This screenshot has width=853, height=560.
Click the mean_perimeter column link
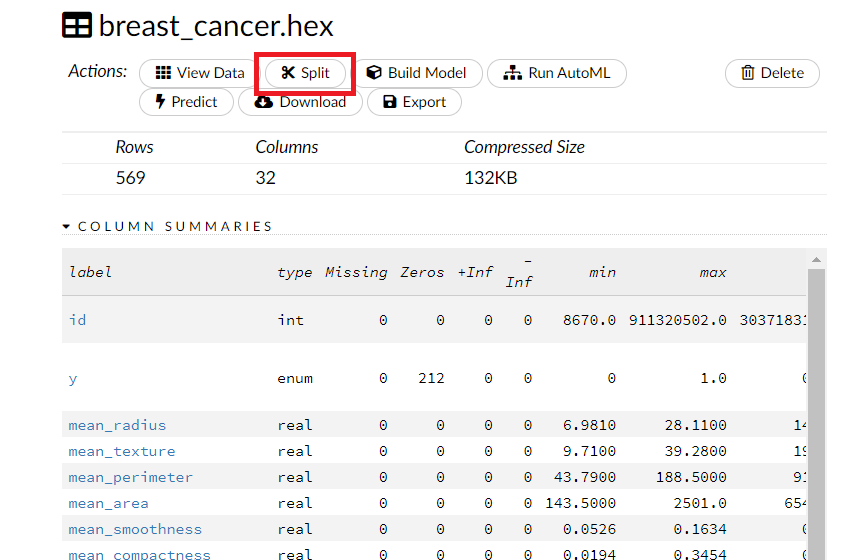click(x=130, y=477)
